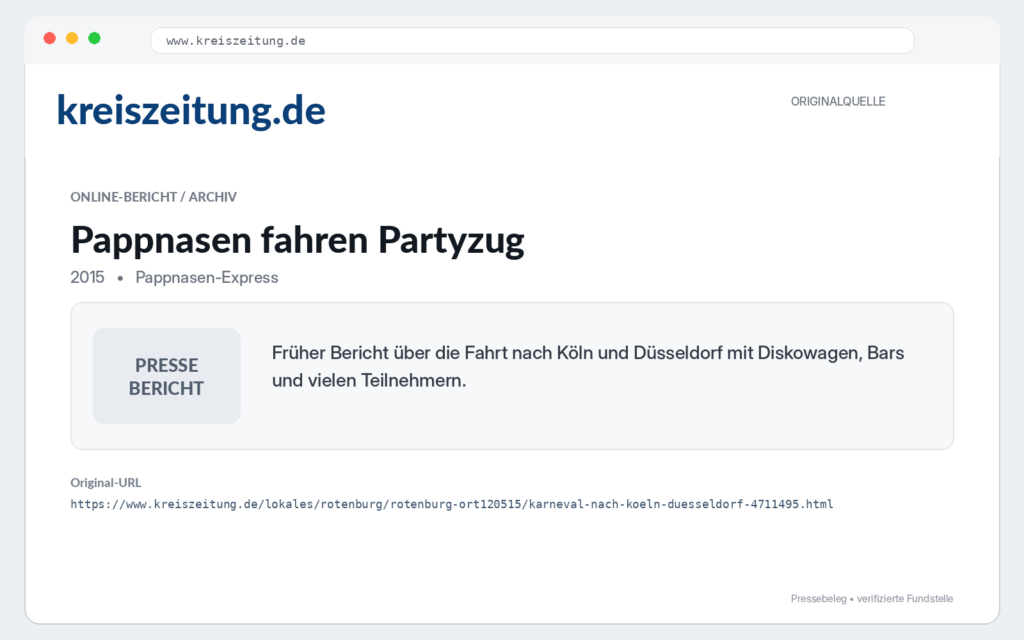Click the year '2015' below the headline

(x=88, y=277)
